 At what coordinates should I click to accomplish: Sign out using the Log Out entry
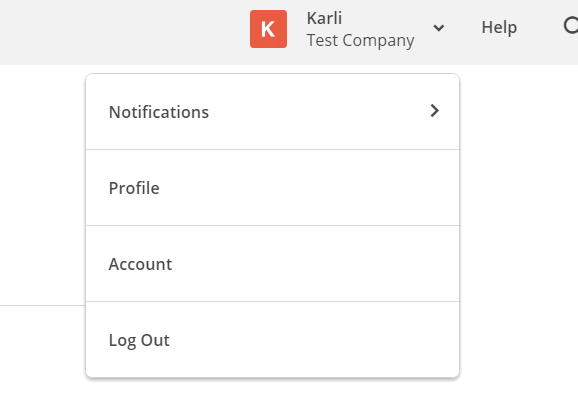pyautogui.click(x=272, y=339)
